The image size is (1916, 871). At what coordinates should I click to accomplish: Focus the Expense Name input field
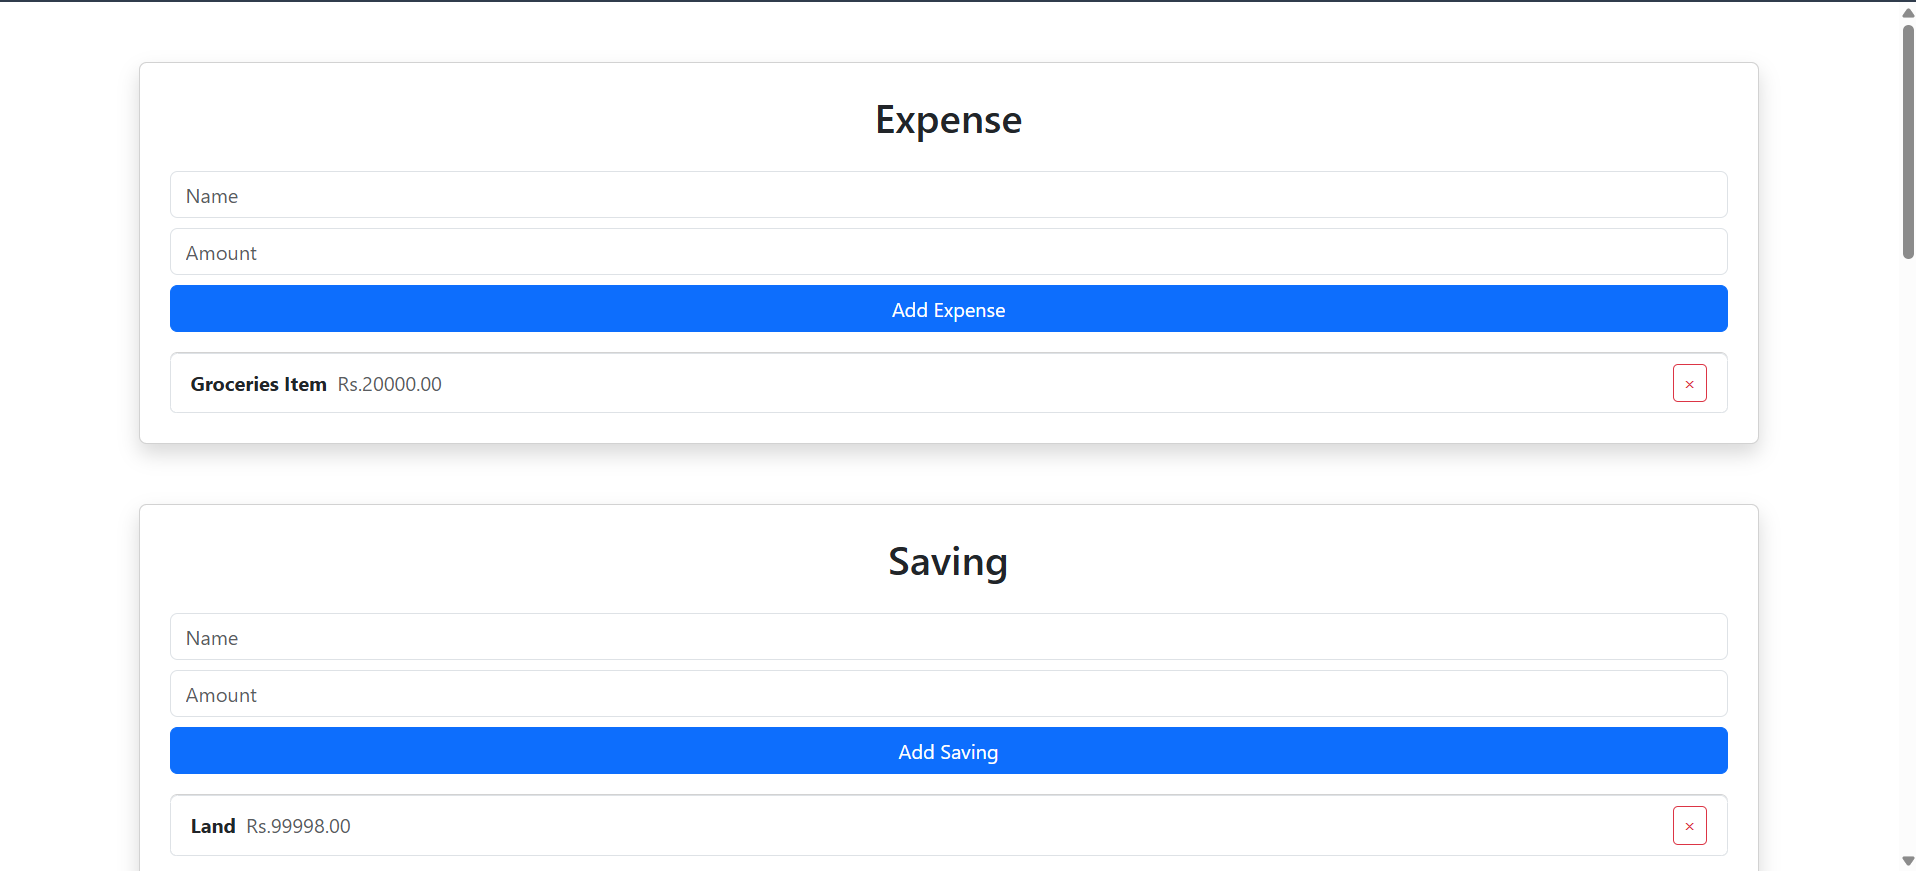(948, 195)
